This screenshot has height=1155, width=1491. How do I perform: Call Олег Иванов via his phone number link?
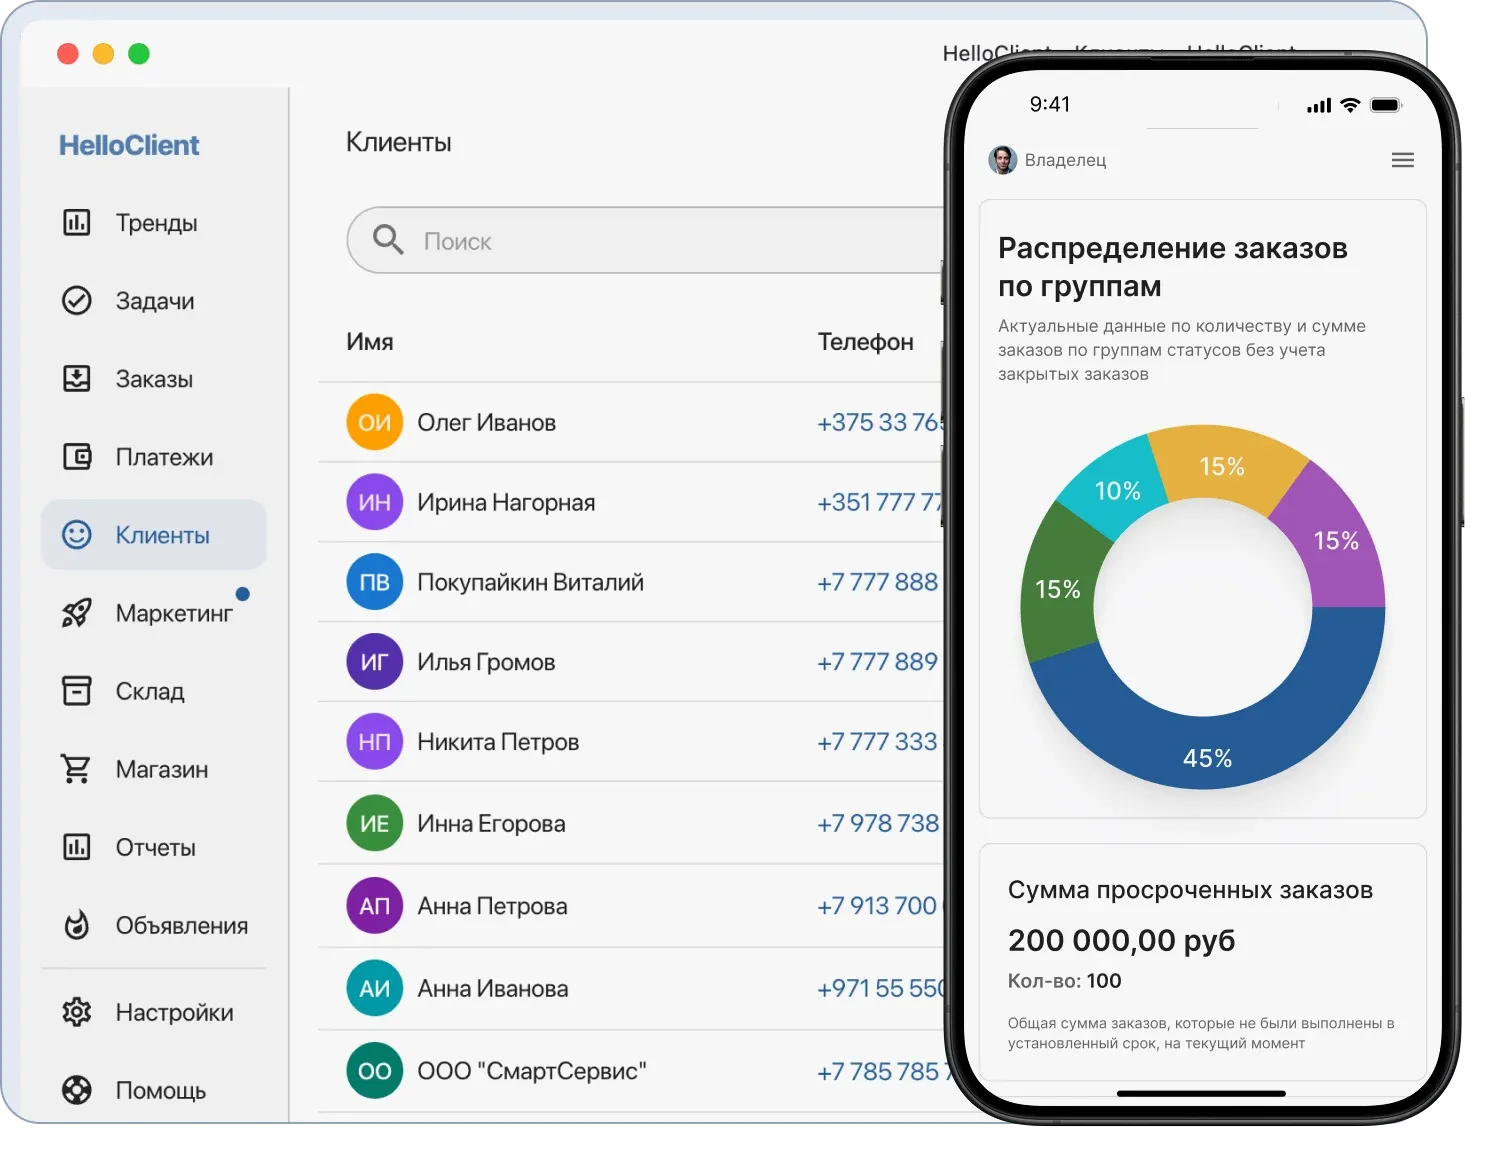tap(878, 421)
